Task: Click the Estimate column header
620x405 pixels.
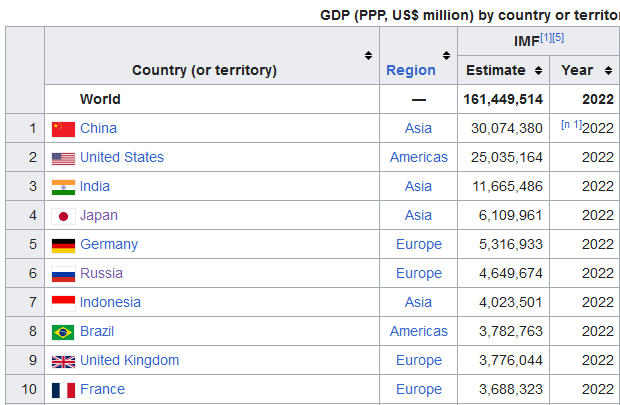Action: (x=496, y=70)
